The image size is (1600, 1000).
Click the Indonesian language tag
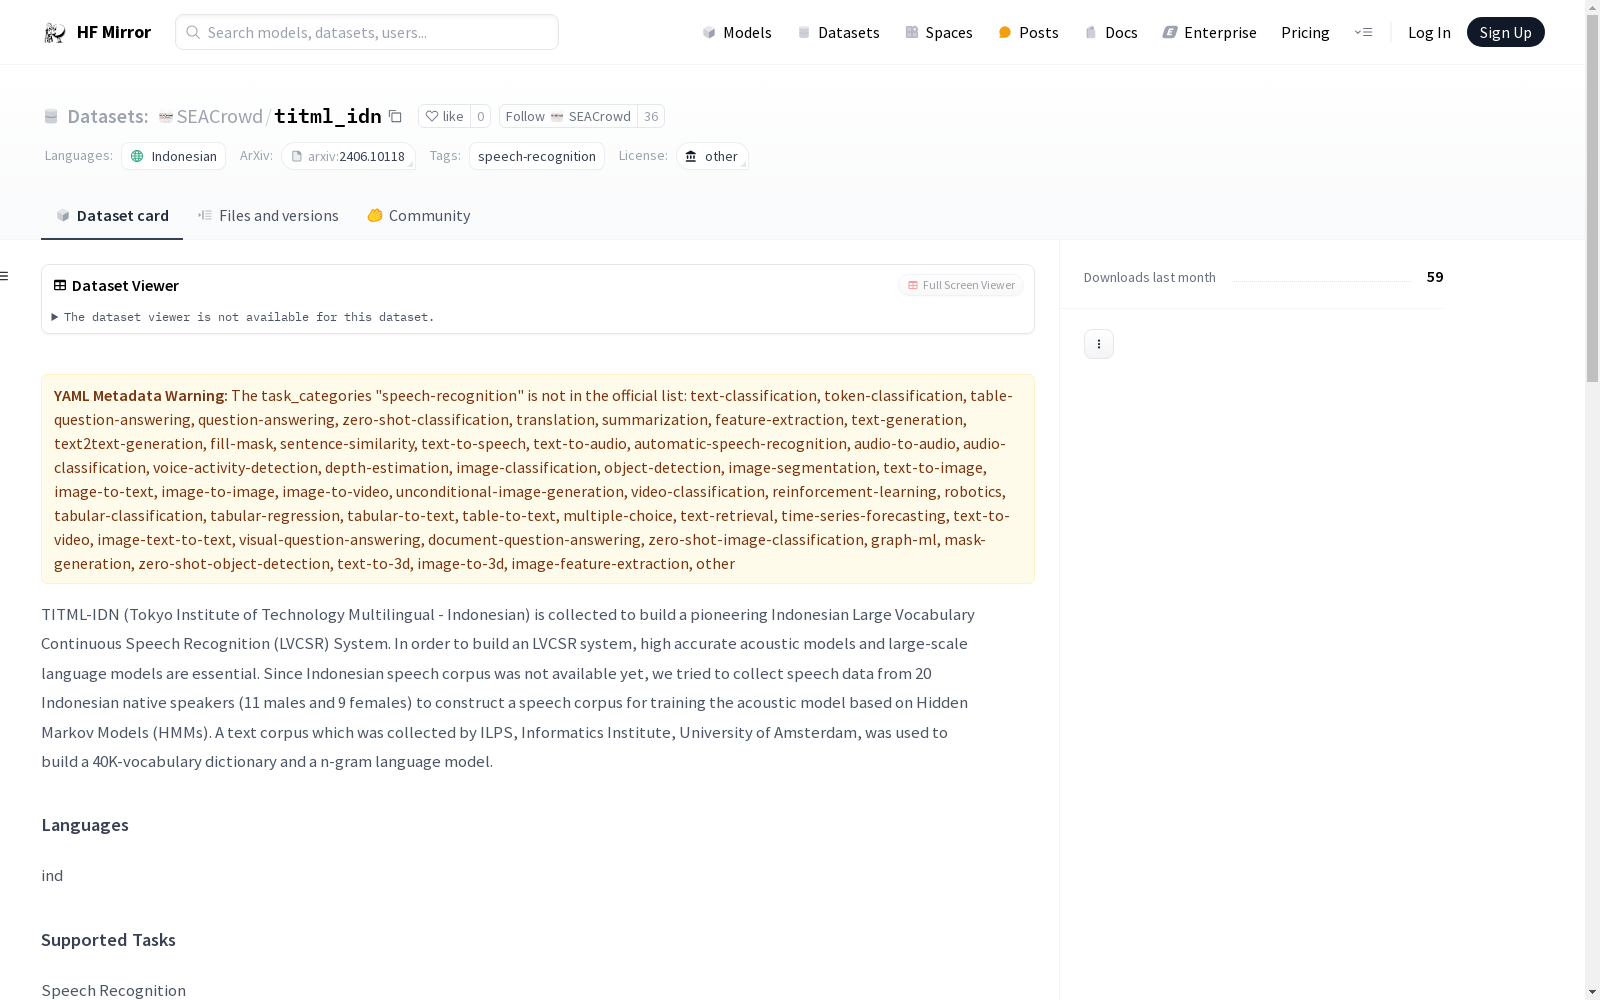pyautogui.click(x=173, y=156)
